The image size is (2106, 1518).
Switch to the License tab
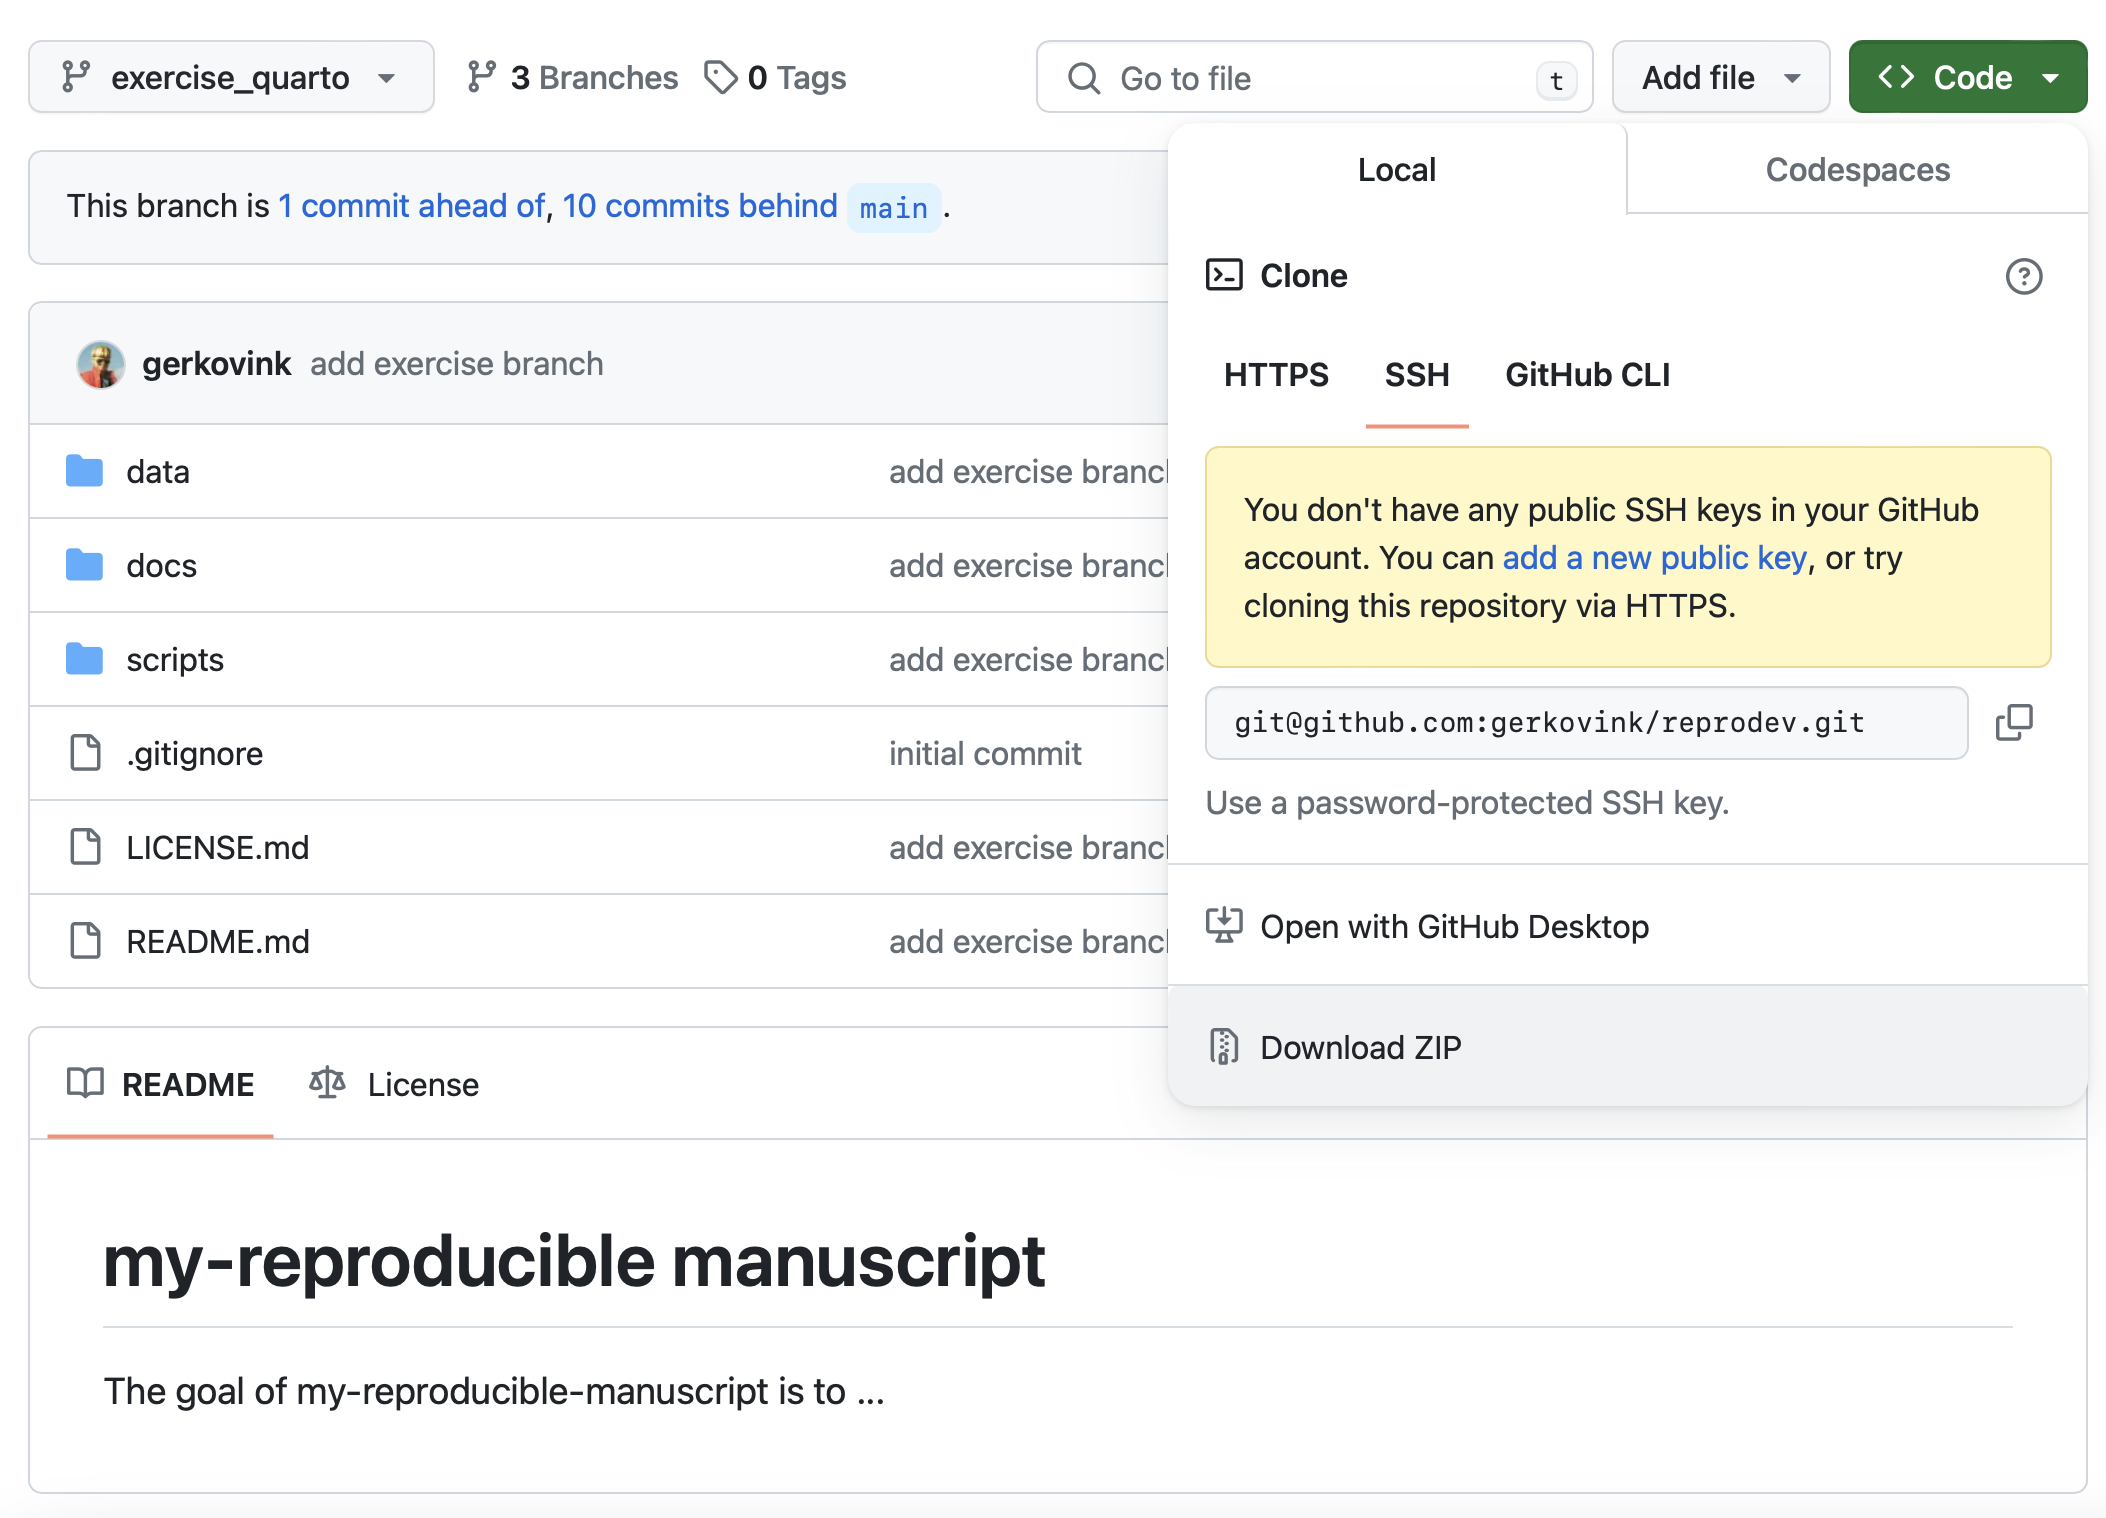pos(394,1084)
